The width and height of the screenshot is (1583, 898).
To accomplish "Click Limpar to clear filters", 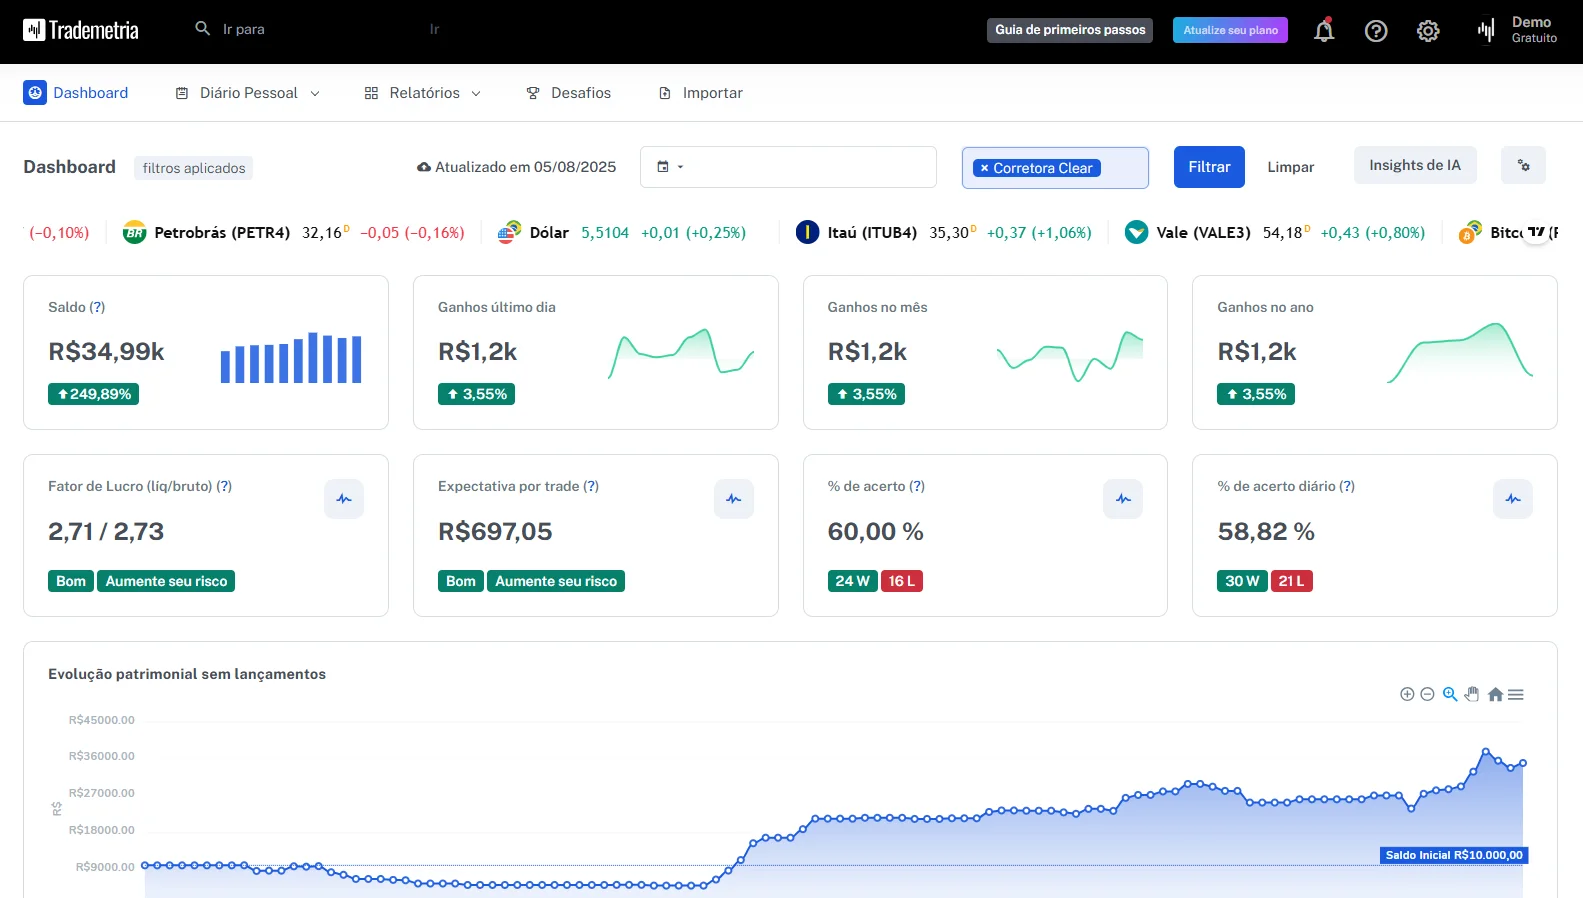I will click(1291, 167).
